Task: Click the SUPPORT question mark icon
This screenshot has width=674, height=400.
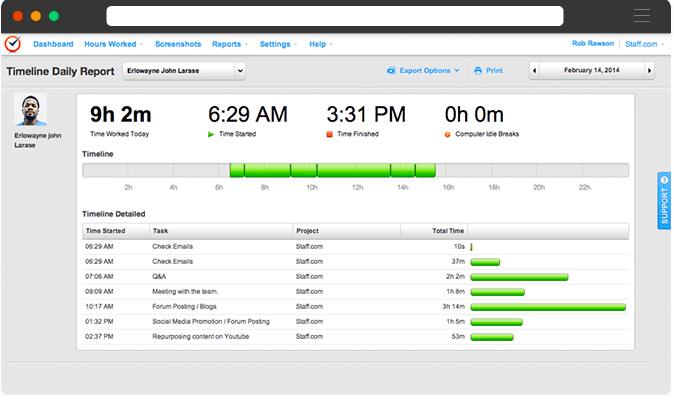Action: click(665, 180)
